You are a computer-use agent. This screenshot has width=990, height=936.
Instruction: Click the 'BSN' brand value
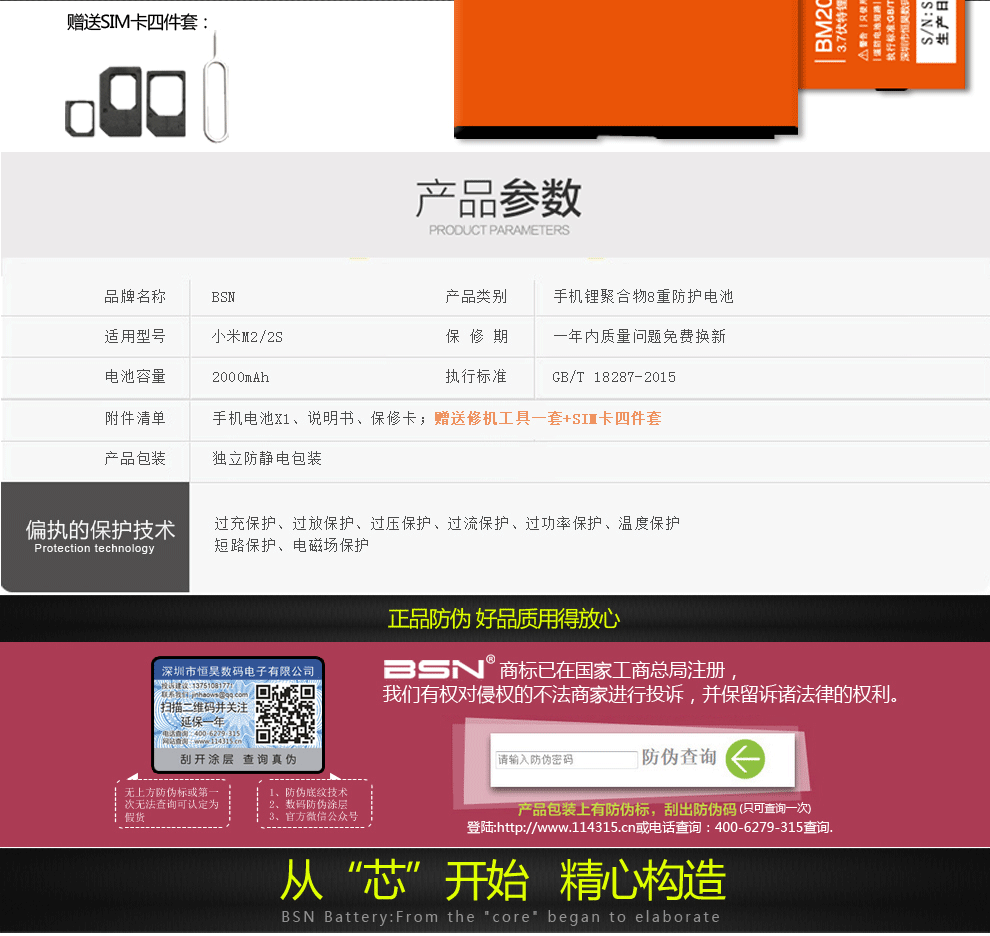(223, 297)
